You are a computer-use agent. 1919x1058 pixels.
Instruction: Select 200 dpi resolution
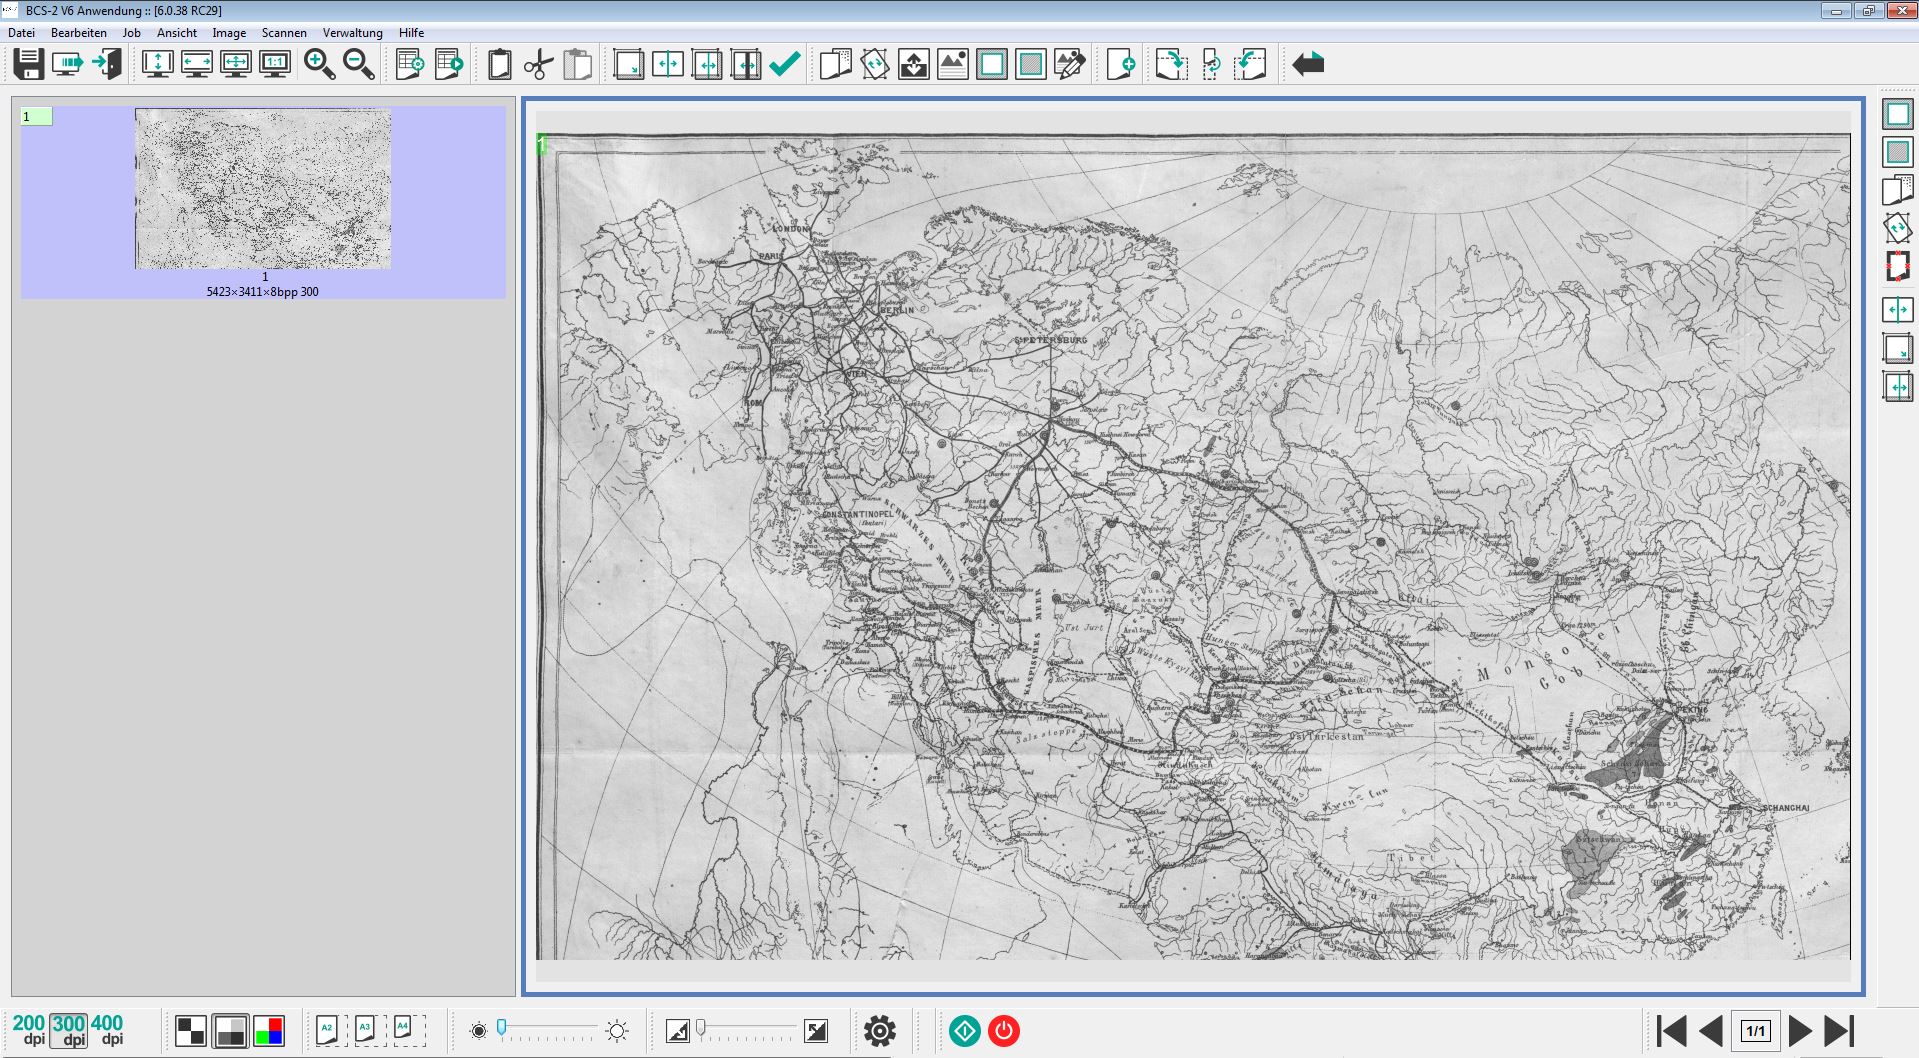[29, 1029]
